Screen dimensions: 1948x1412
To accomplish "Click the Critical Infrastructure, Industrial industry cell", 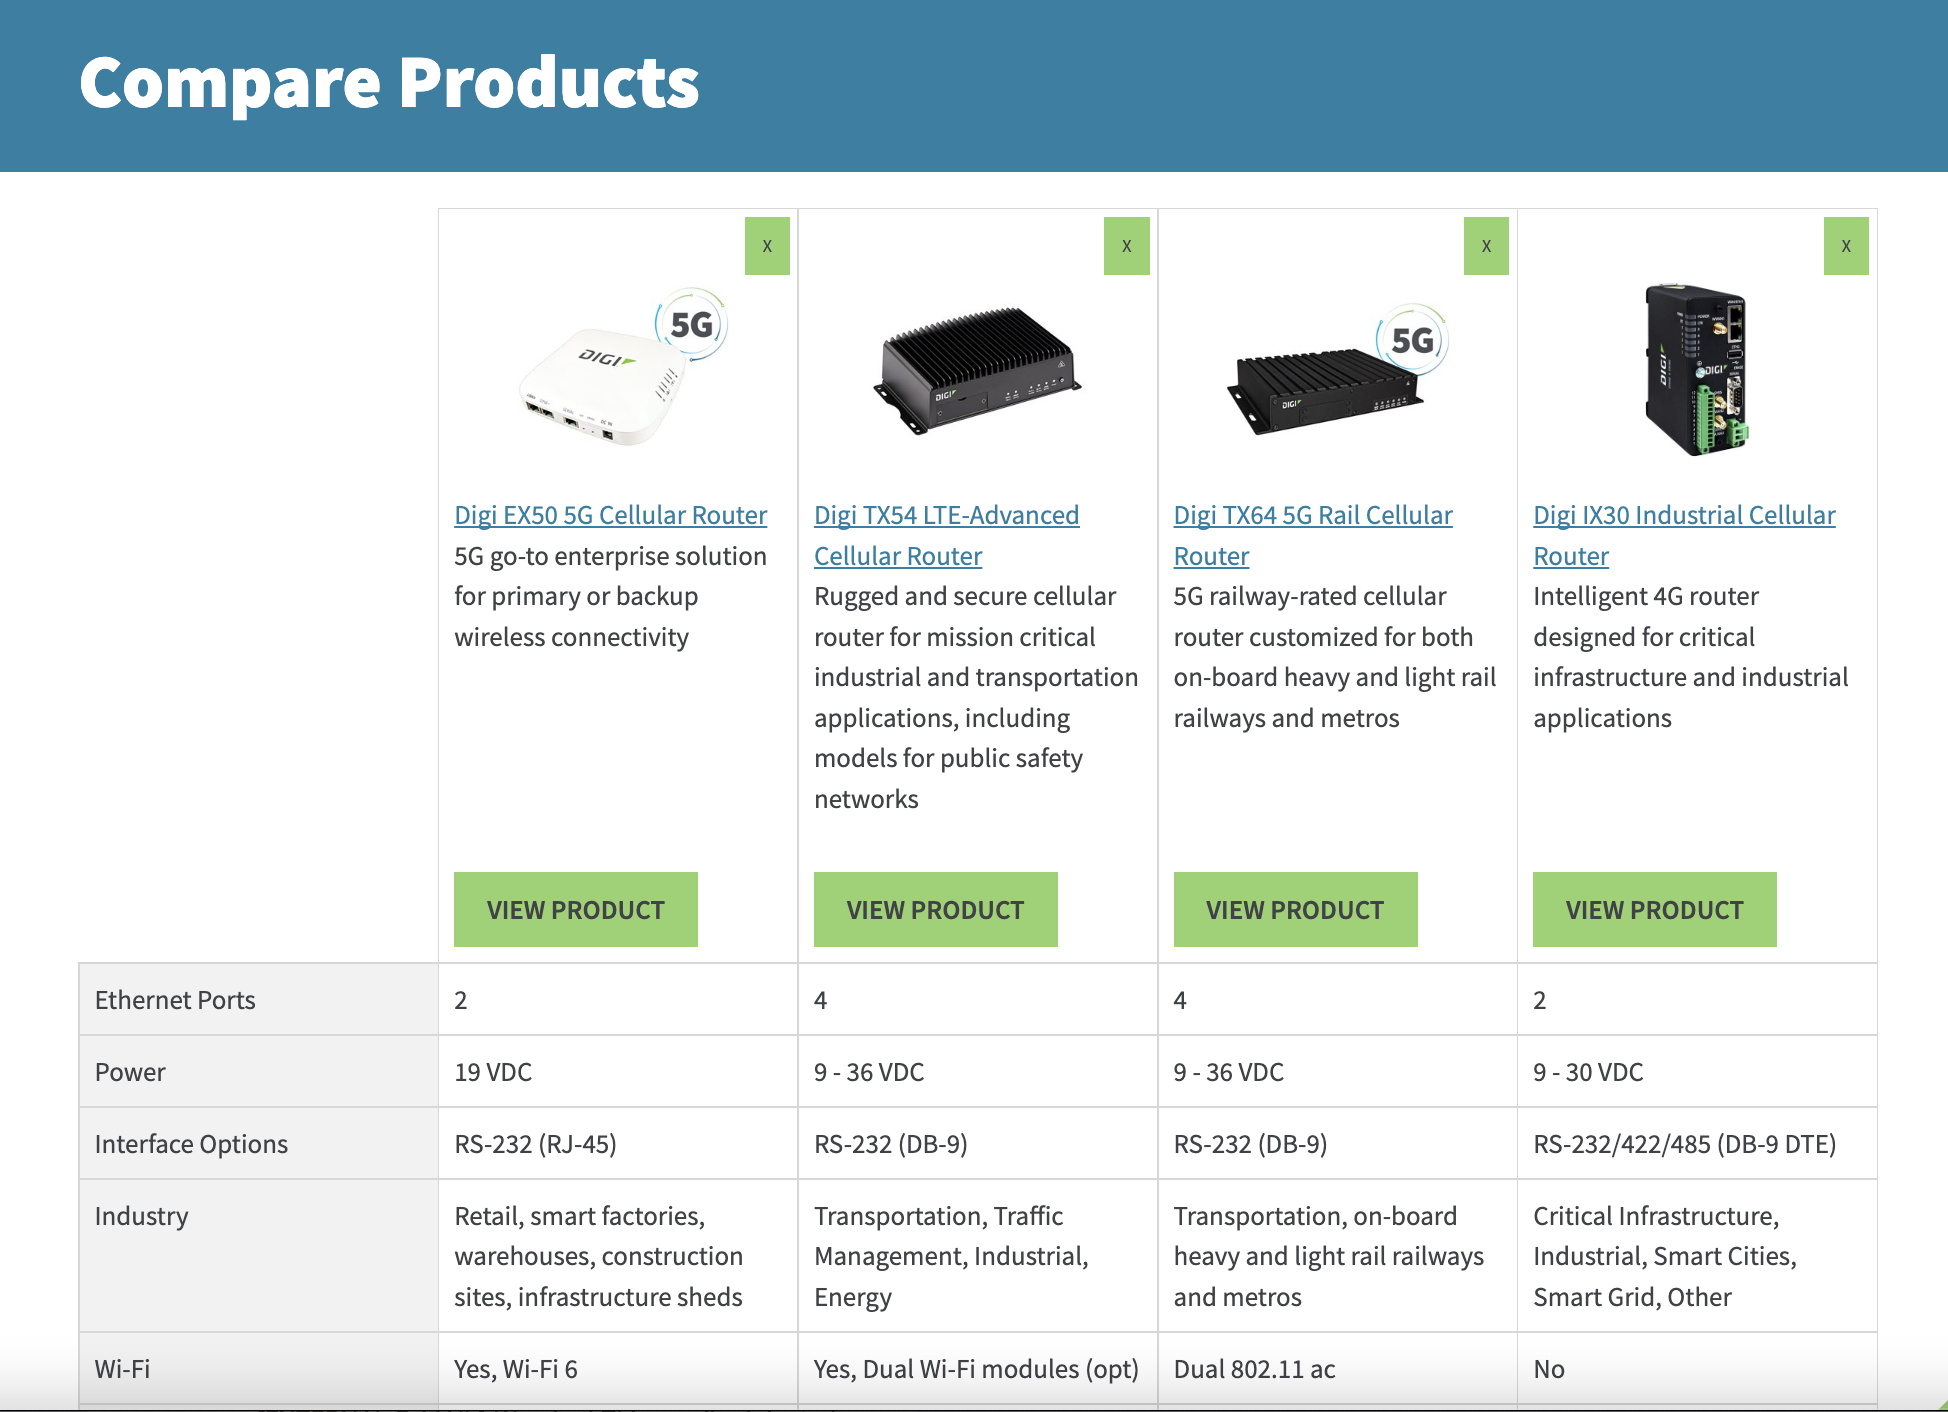I will pyautogui.click(x=1697, y=1256).
